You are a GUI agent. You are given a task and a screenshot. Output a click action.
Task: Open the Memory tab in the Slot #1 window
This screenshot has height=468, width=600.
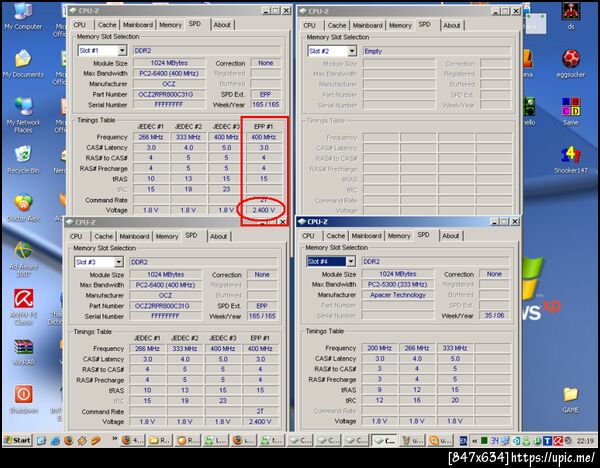[x=170, y=25]
